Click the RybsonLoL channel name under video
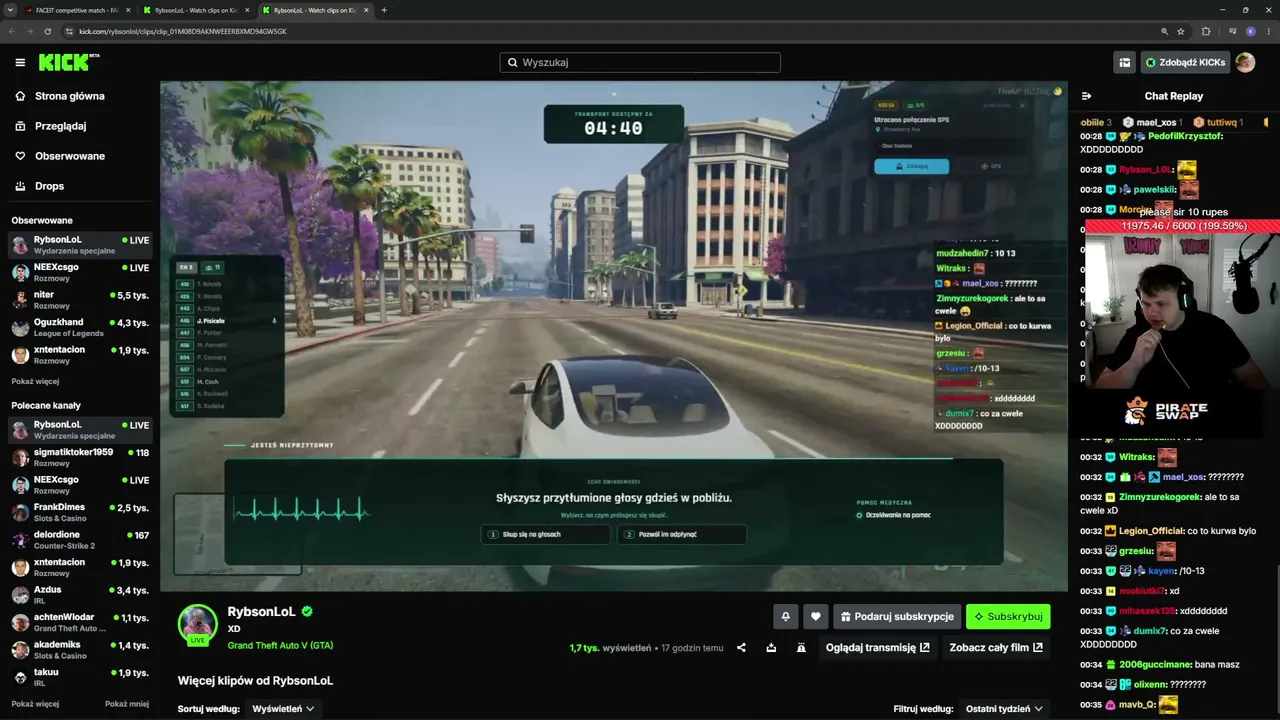 click(262, 611)
